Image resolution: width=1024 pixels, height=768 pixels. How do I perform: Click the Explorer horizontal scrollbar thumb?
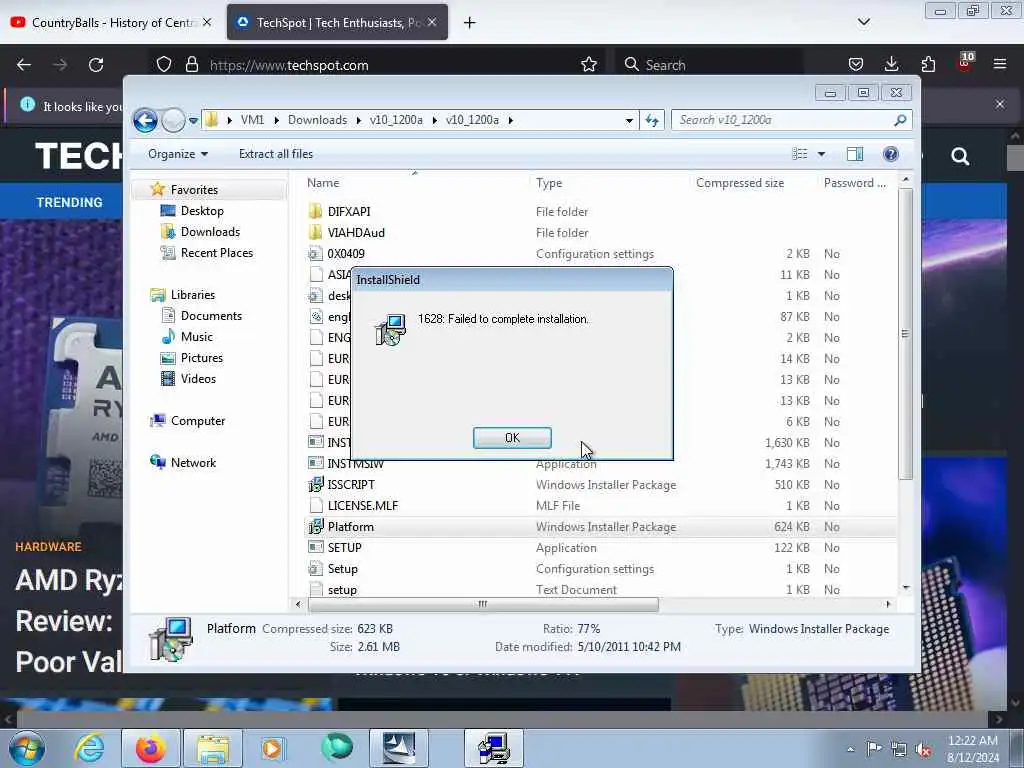click(x=483, y=604)
